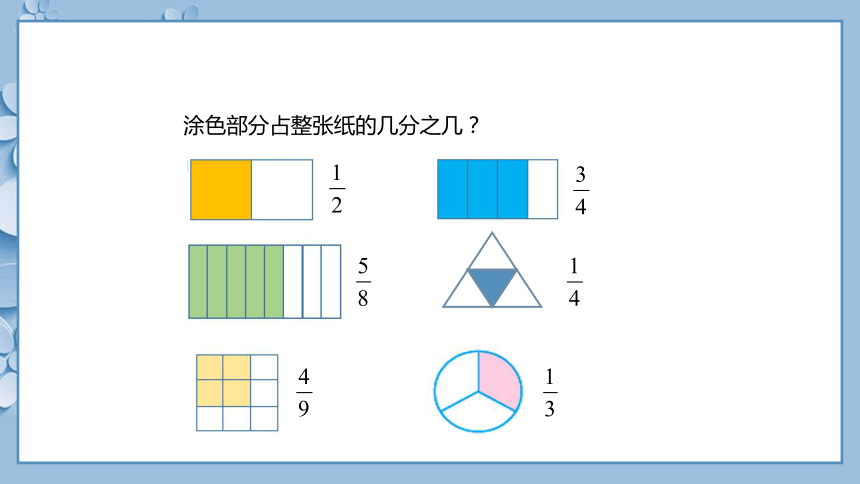Click the bottom white sector of circle
This screenshot has width=860, height=484.
coord(478,413)
